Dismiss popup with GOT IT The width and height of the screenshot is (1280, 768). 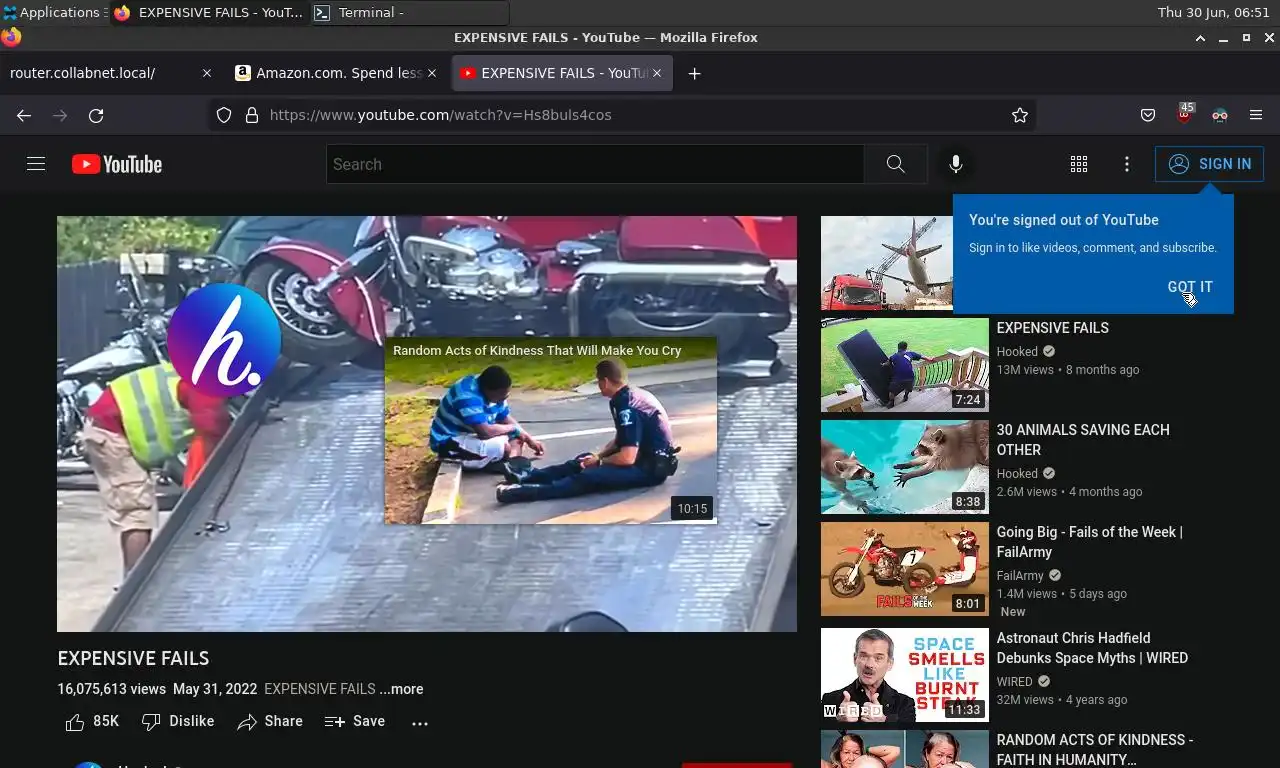[x=1190, y=287]
